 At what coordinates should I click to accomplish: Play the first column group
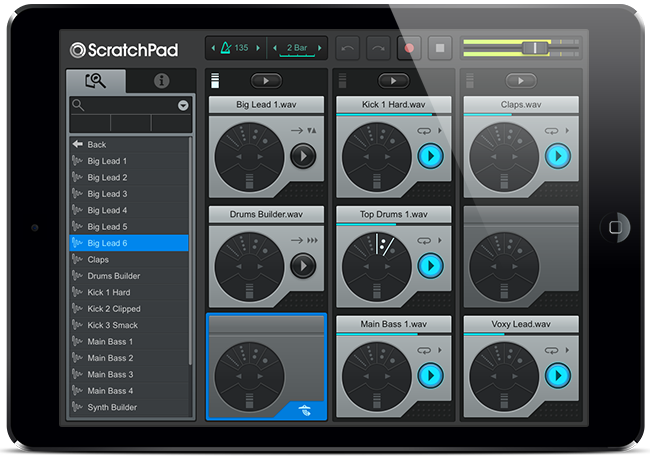click(x=266, y=81)
